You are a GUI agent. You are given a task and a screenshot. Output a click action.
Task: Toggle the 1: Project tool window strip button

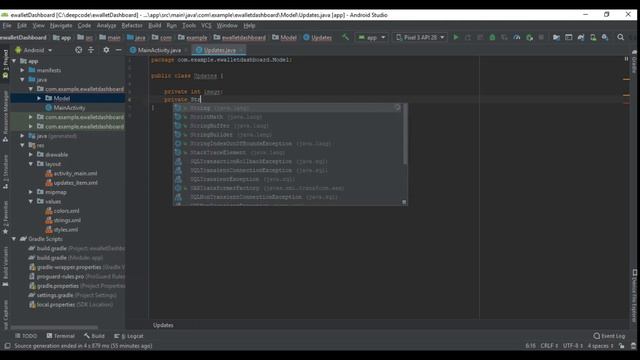point(5,64)
